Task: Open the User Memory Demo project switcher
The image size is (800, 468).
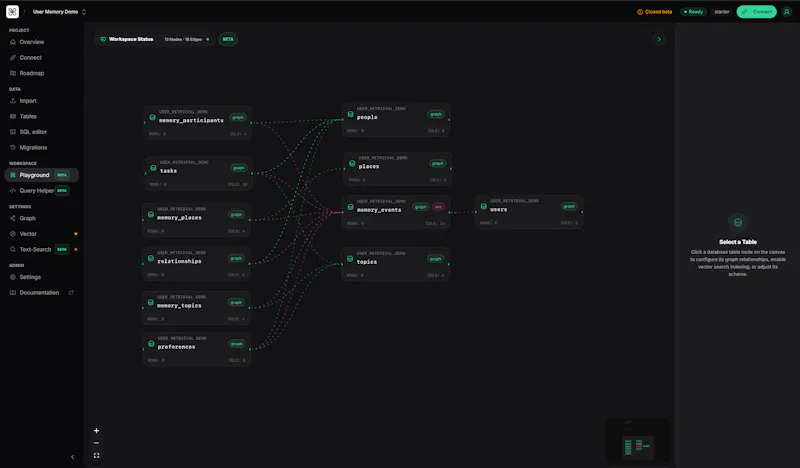Action: click(59, 12)
